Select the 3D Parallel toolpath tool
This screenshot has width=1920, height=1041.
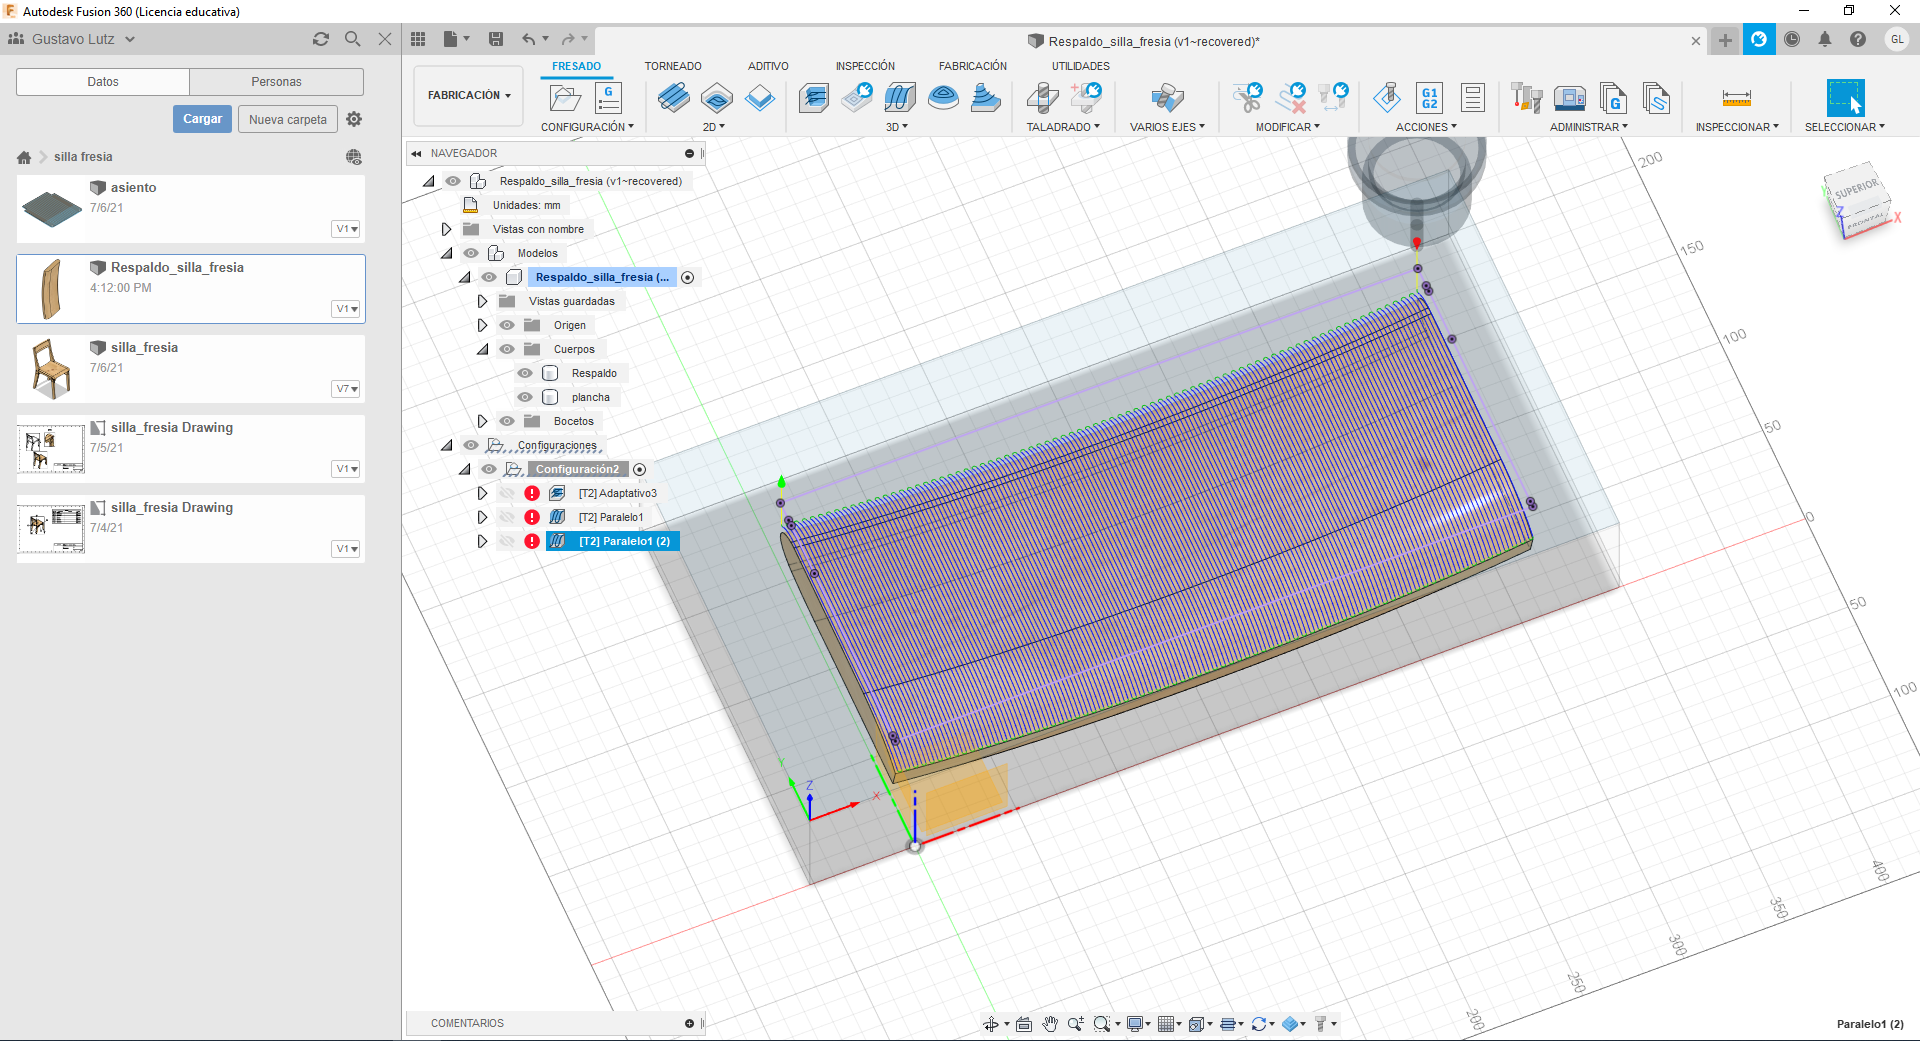click(899, 98)
